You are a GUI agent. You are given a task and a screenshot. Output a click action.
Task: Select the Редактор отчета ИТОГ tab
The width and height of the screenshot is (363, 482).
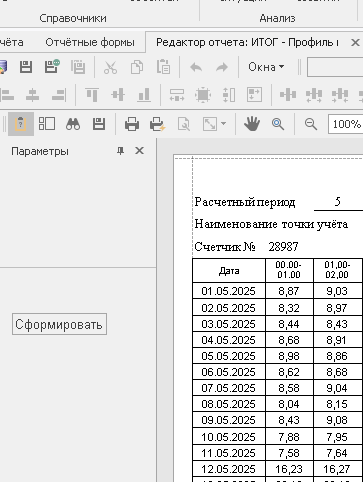click(247, 42)
